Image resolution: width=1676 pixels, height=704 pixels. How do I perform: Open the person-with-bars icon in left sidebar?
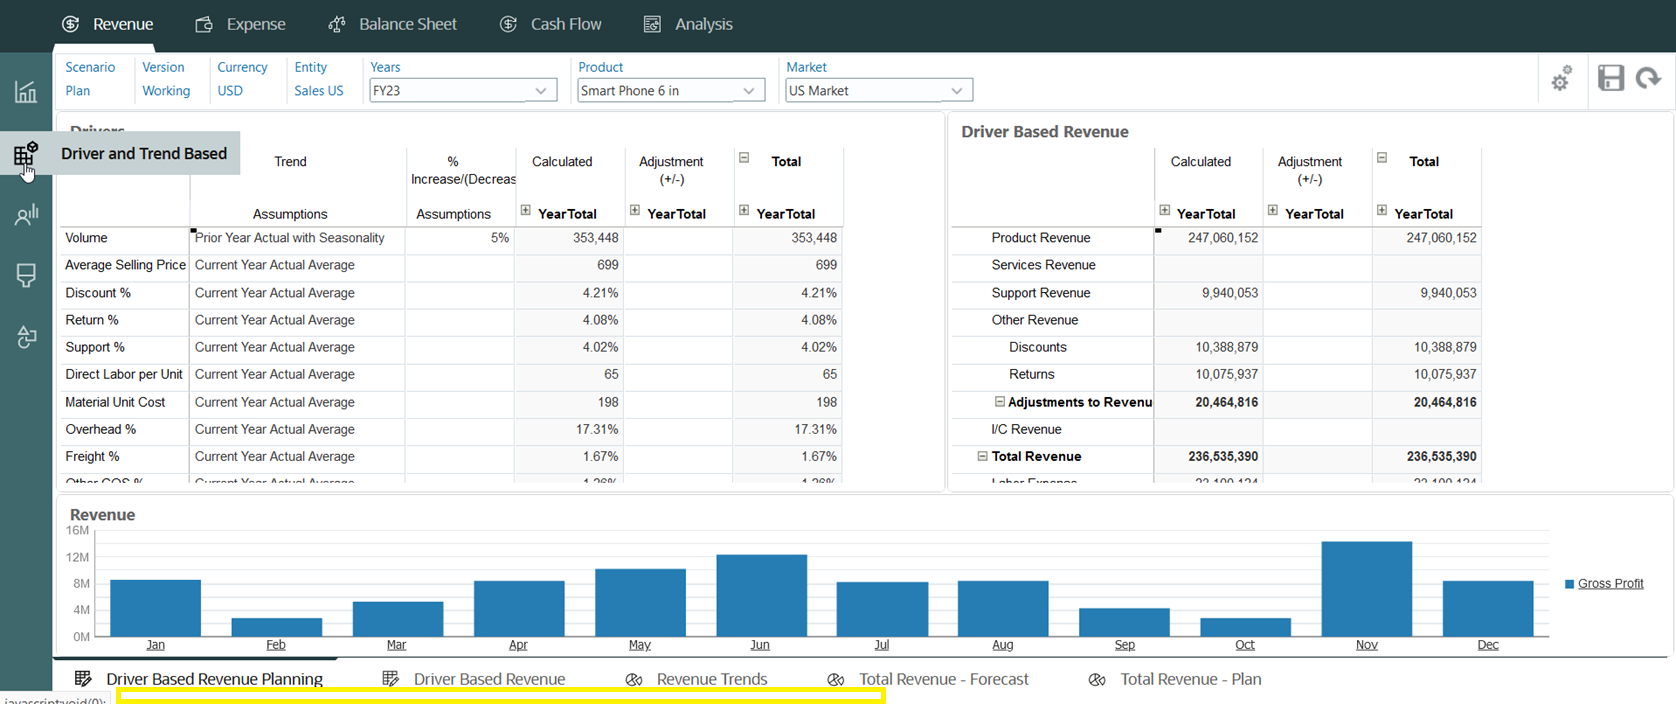click(26, 215)
